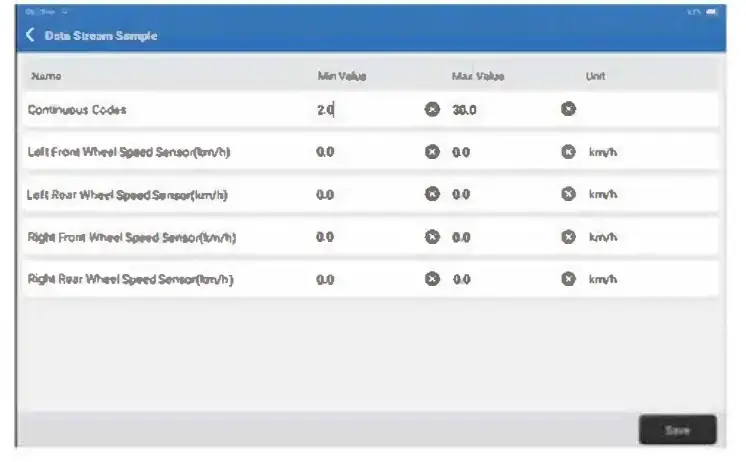Click the Data Stream Sample title
The image size is (746, 462).
(x=101, y=36)
